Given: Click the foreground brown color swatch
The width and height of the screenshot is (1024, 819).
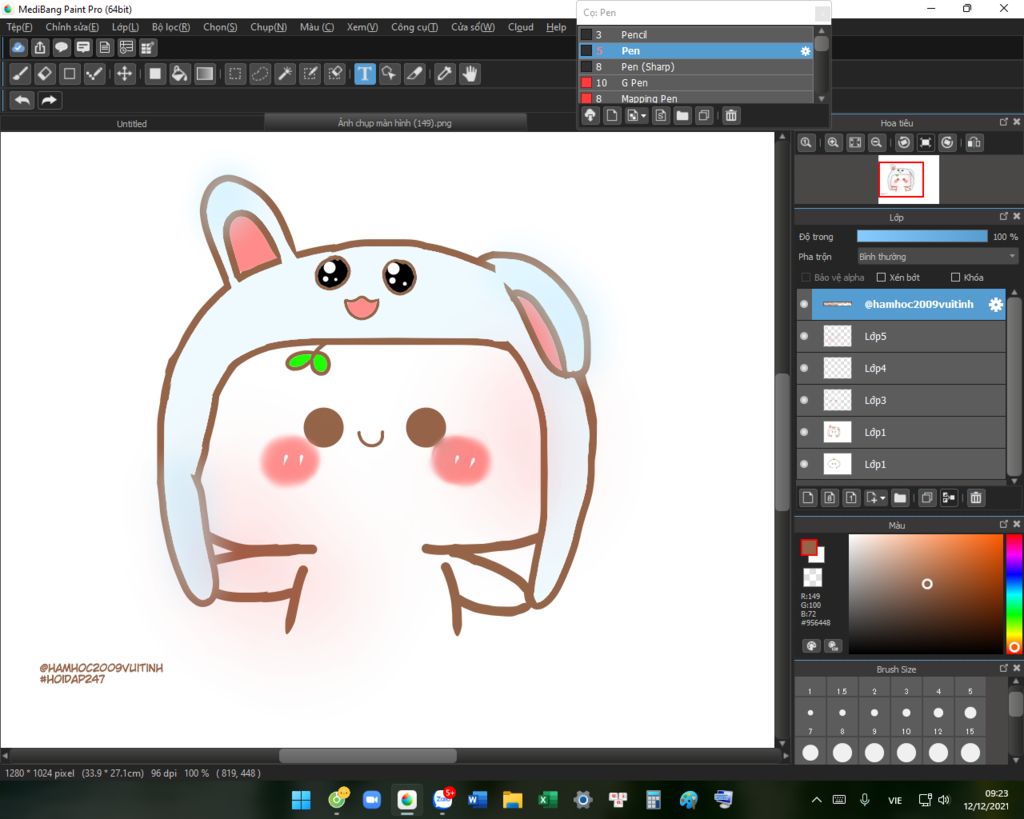Looking at the screenshot, I should [808, 547].
